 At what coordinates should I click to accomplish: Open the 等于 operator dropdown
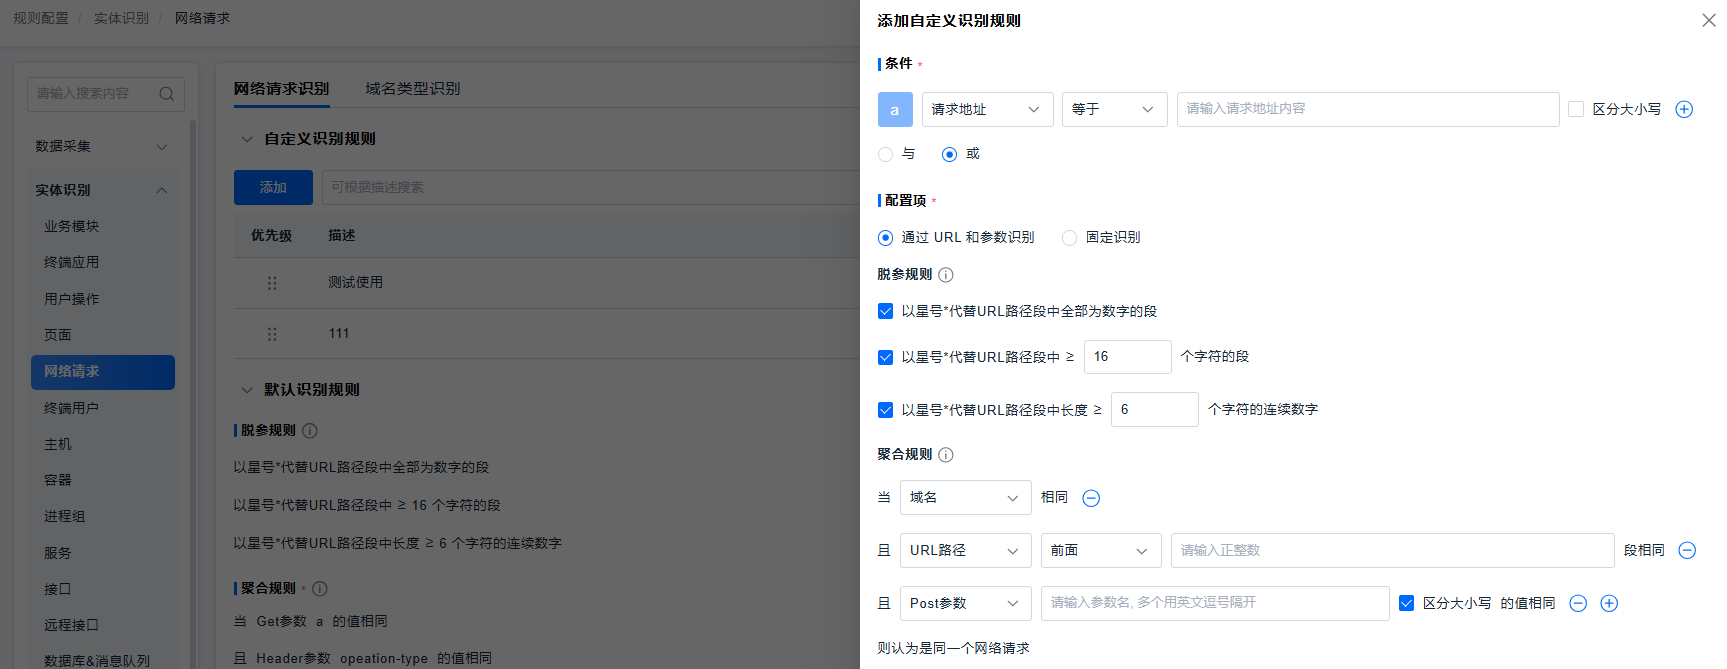[1113, 110]
